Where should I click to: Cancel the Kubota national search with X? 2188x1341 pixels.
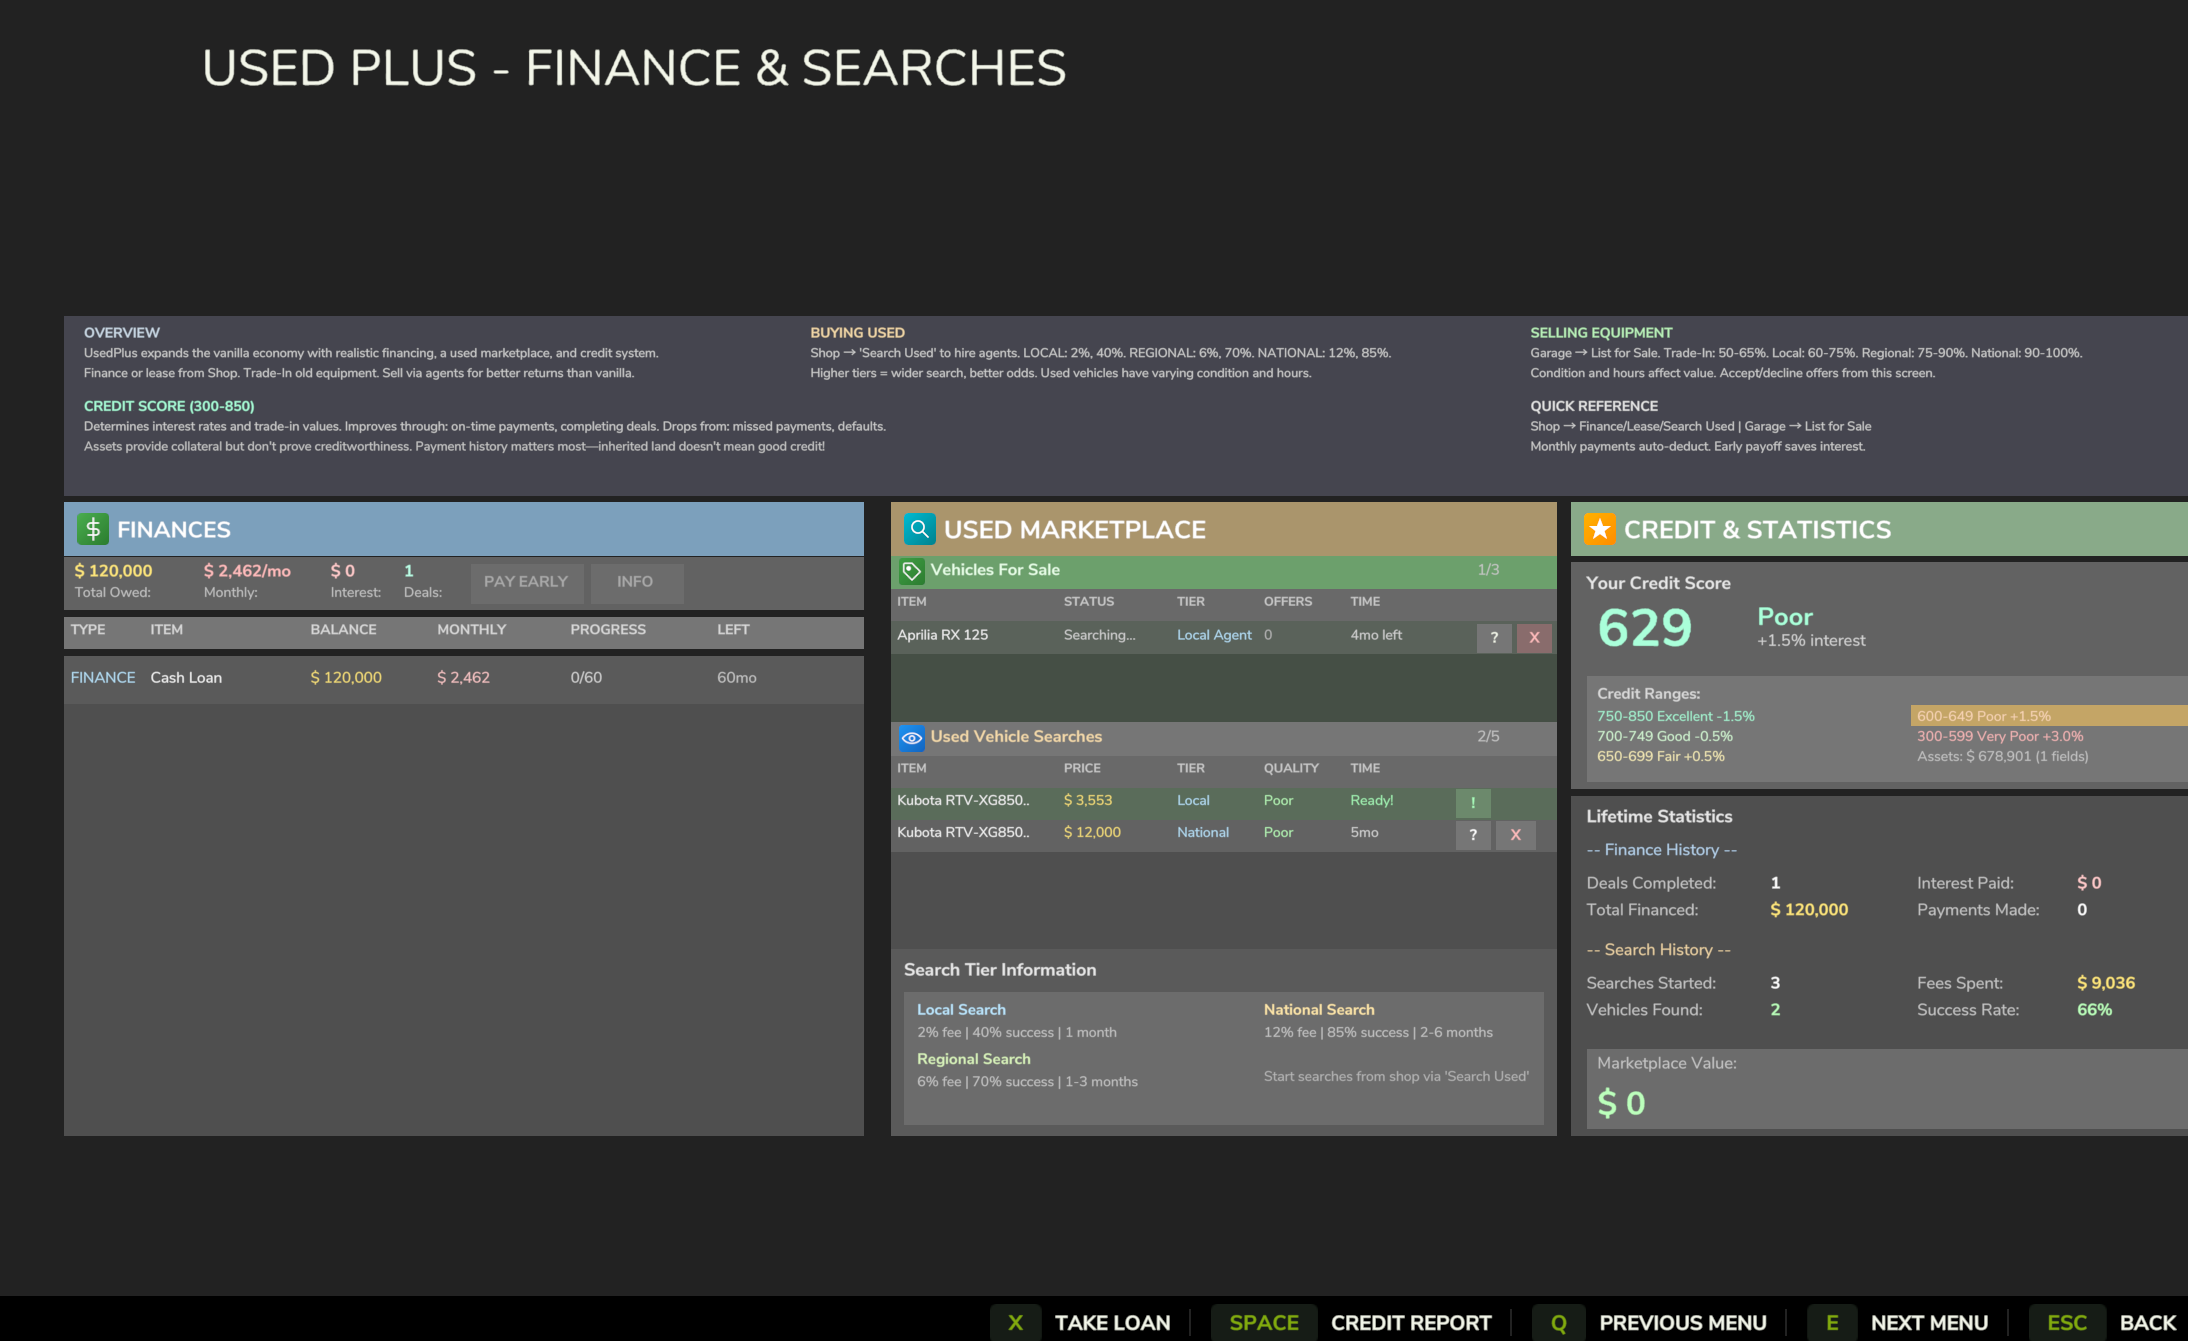click(1515, 834)
